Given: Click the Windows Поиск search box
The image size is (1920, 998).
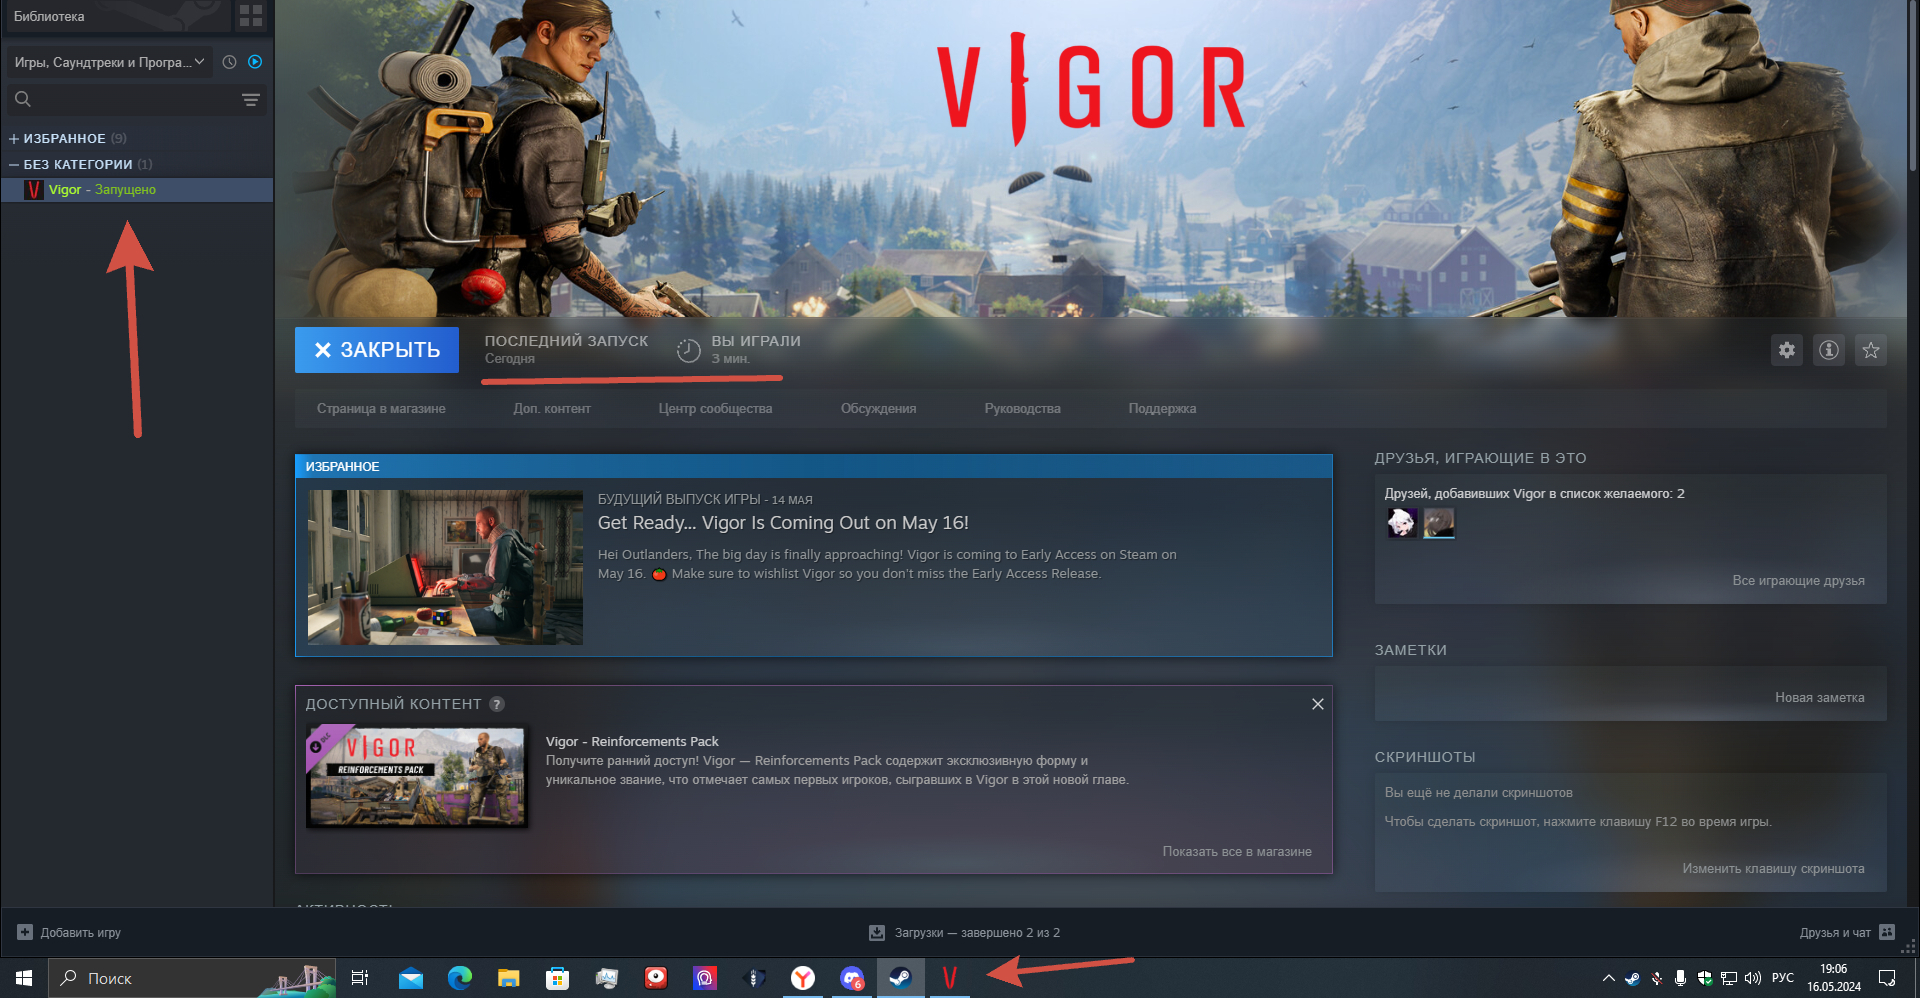Looking at the screenshot, I should pyautogui.click(x=192, y=978).
